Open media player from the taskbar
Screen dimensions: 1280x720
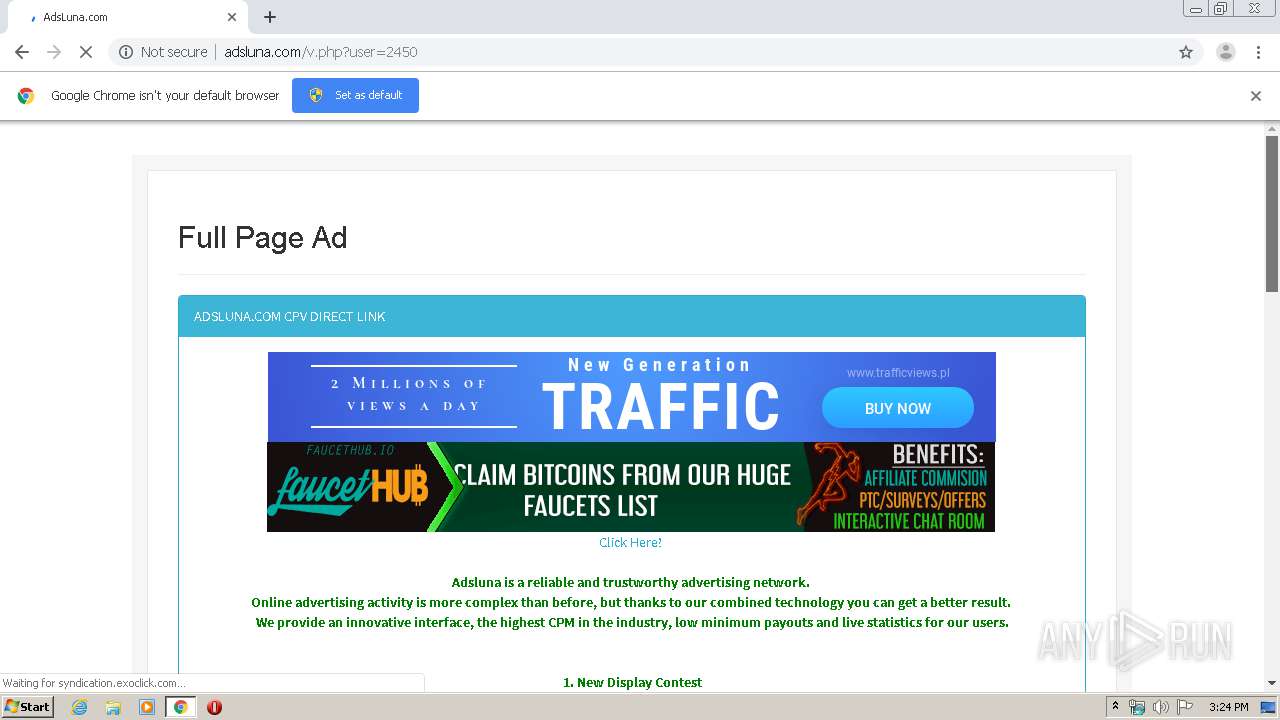point(147,707)
